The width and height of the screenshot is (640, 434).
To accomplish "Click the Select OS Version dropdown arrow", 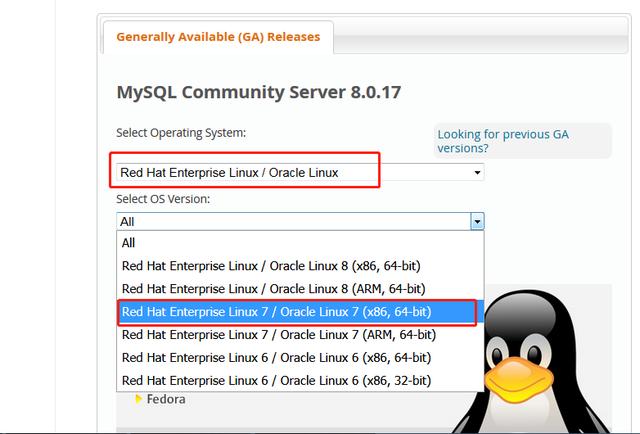I will 477,222.
